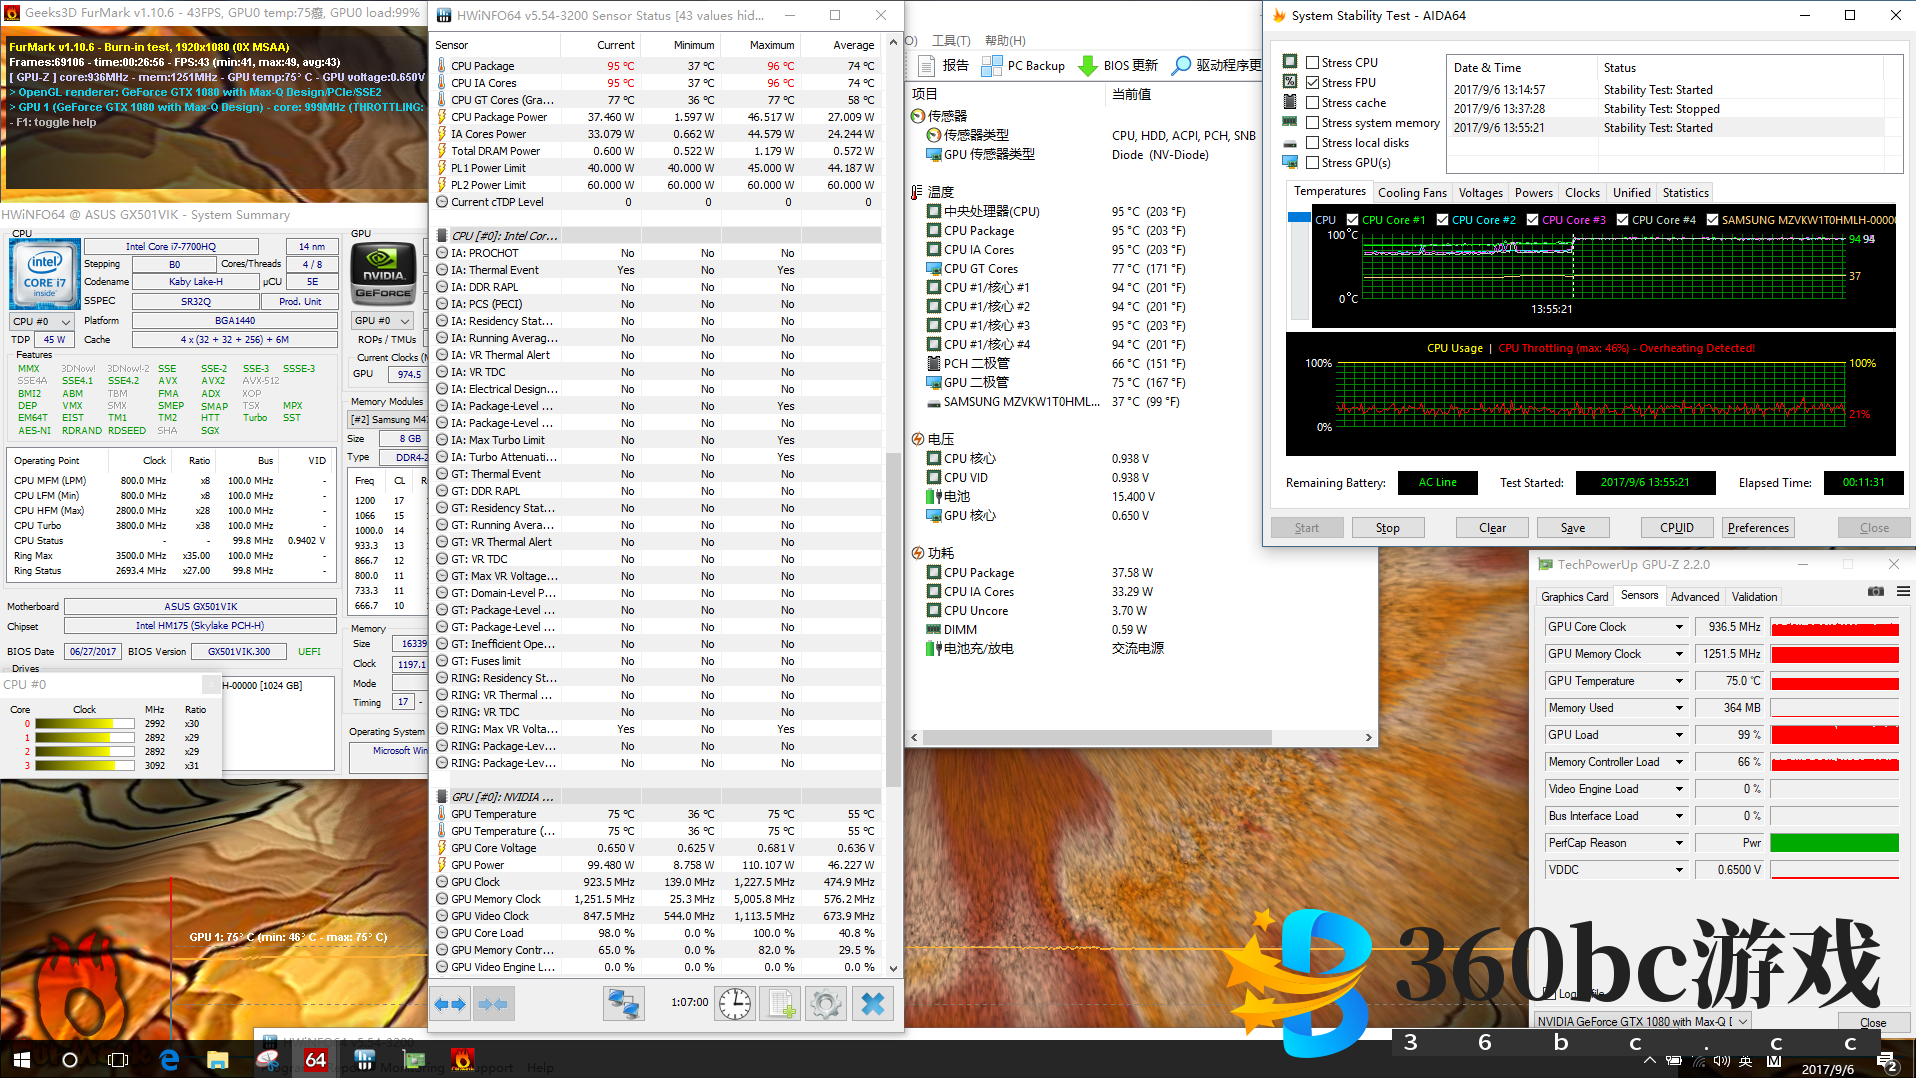This screenshot has width=1916, height=1078.
Task: Open HWiNFO sensor settings gear icon
Action: [x=826, y=1003]
